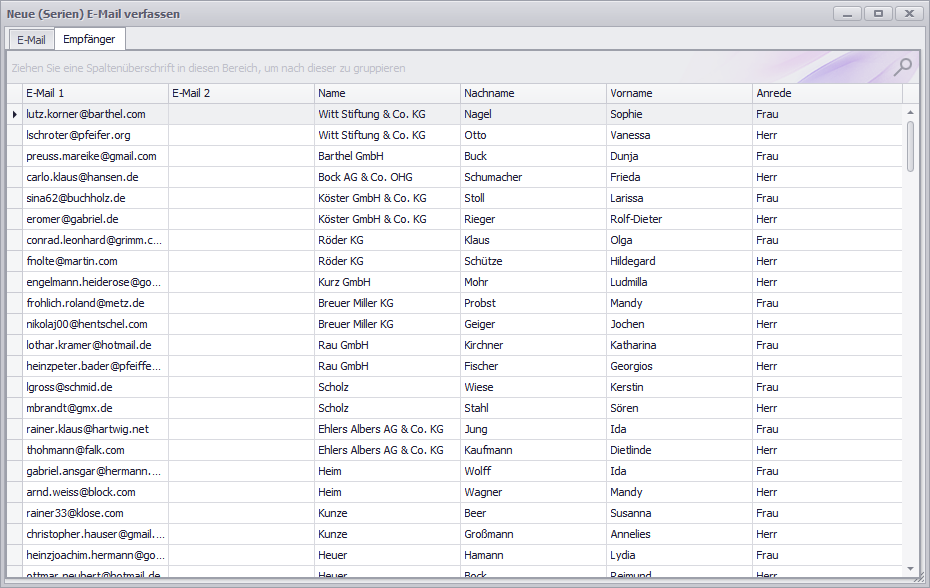This screenshot has width=930, height=588.
Task: Click the Vorname column header
Action: 679,93
